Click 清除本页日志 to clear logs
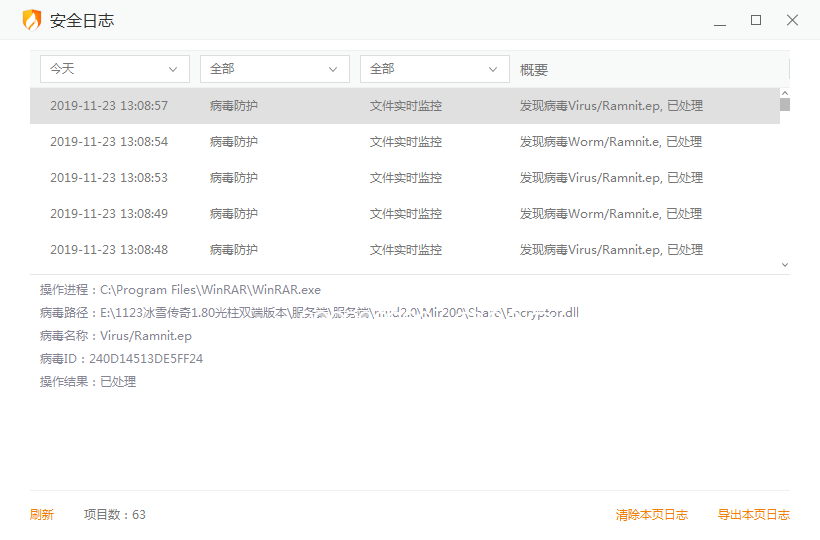 pyautogui.click(x=652, y=515)
